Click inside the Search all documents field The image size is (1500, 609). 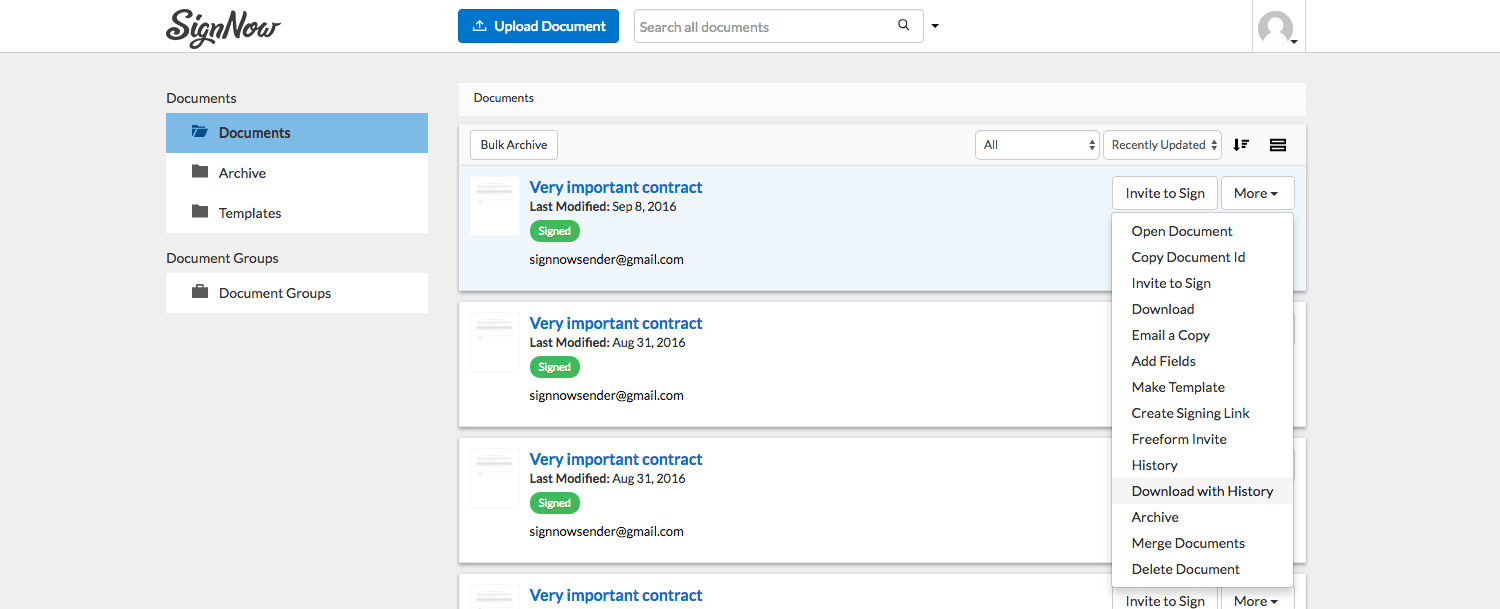click(760, 25)
